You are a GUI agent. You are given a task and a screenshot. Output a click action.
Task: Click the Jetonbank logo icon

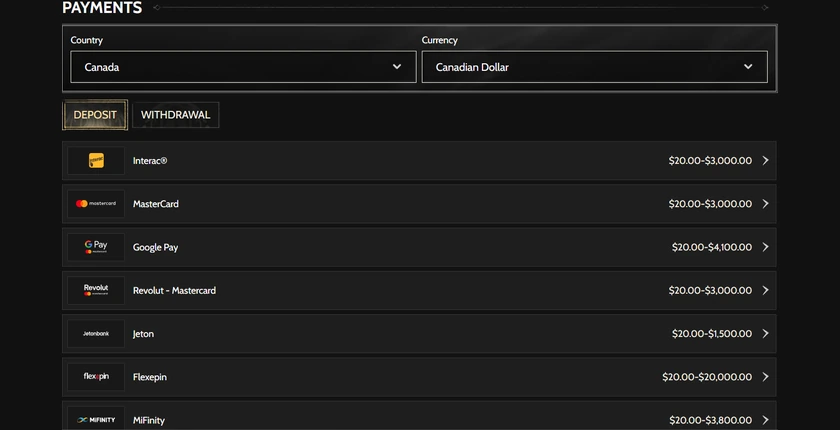click(96, 334)
